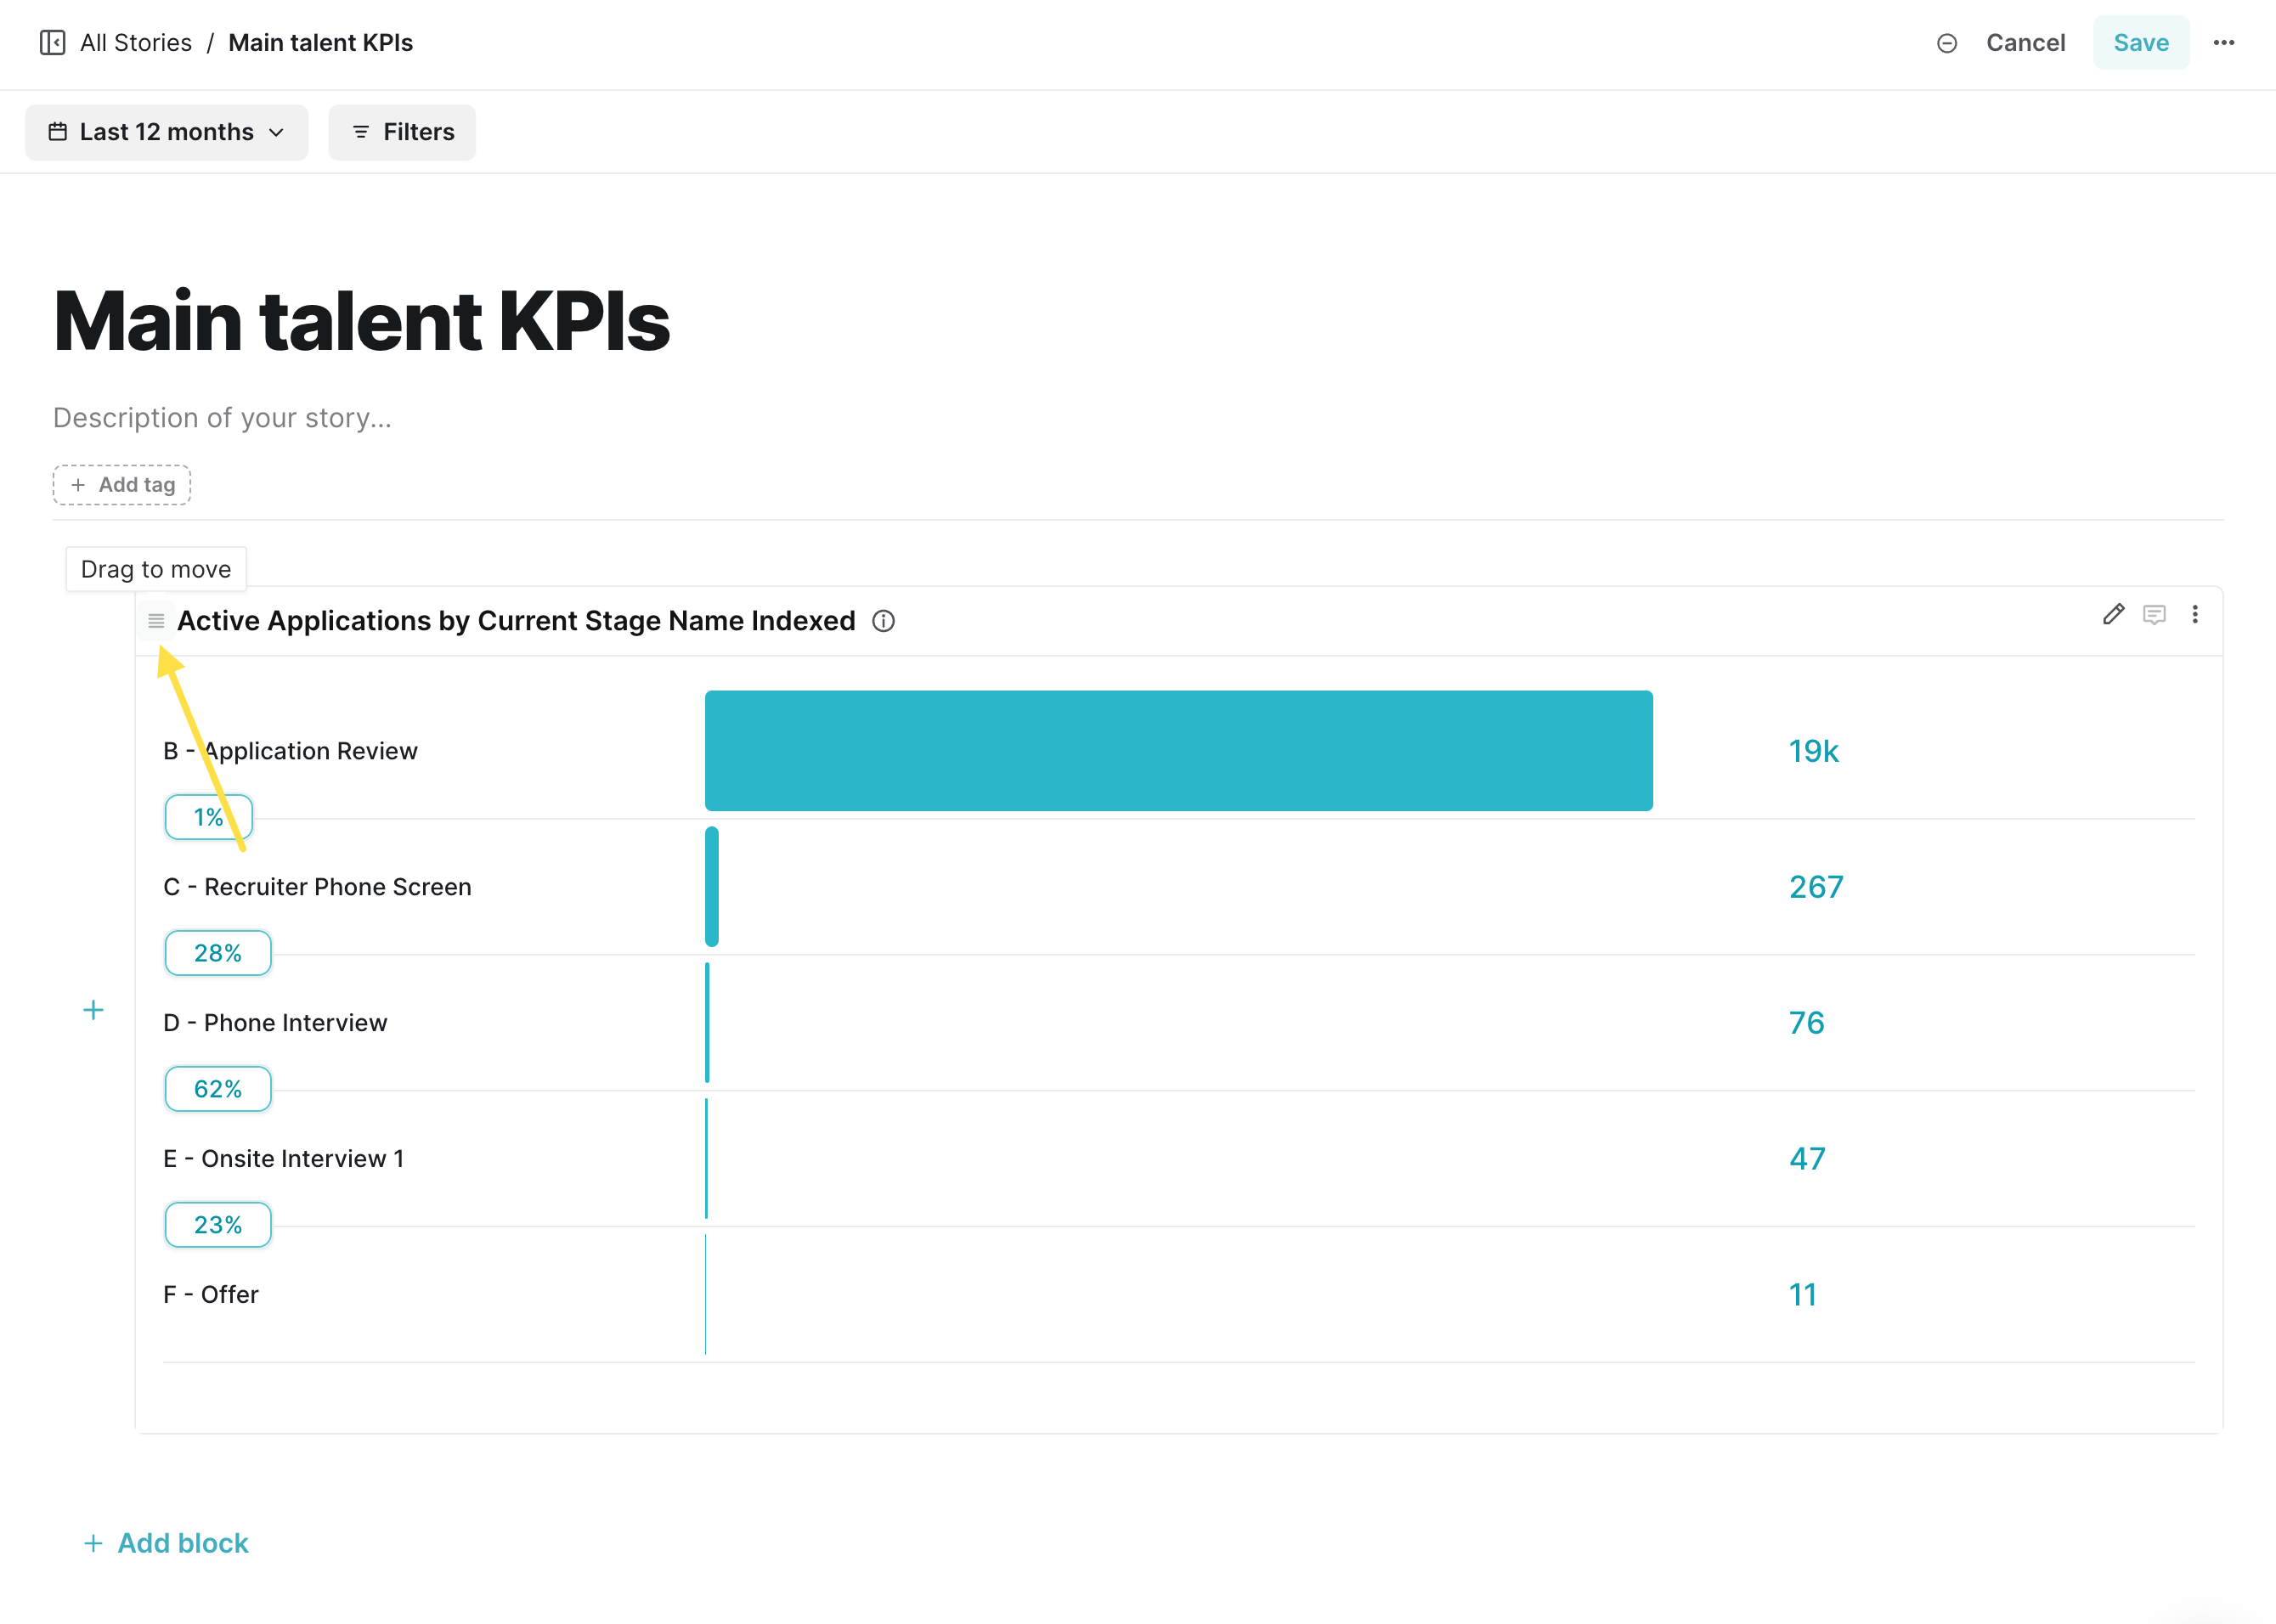The width and height of the screenshot is (2276, 1624).
Task: Open the Filters menu
Action: (402, 132)
